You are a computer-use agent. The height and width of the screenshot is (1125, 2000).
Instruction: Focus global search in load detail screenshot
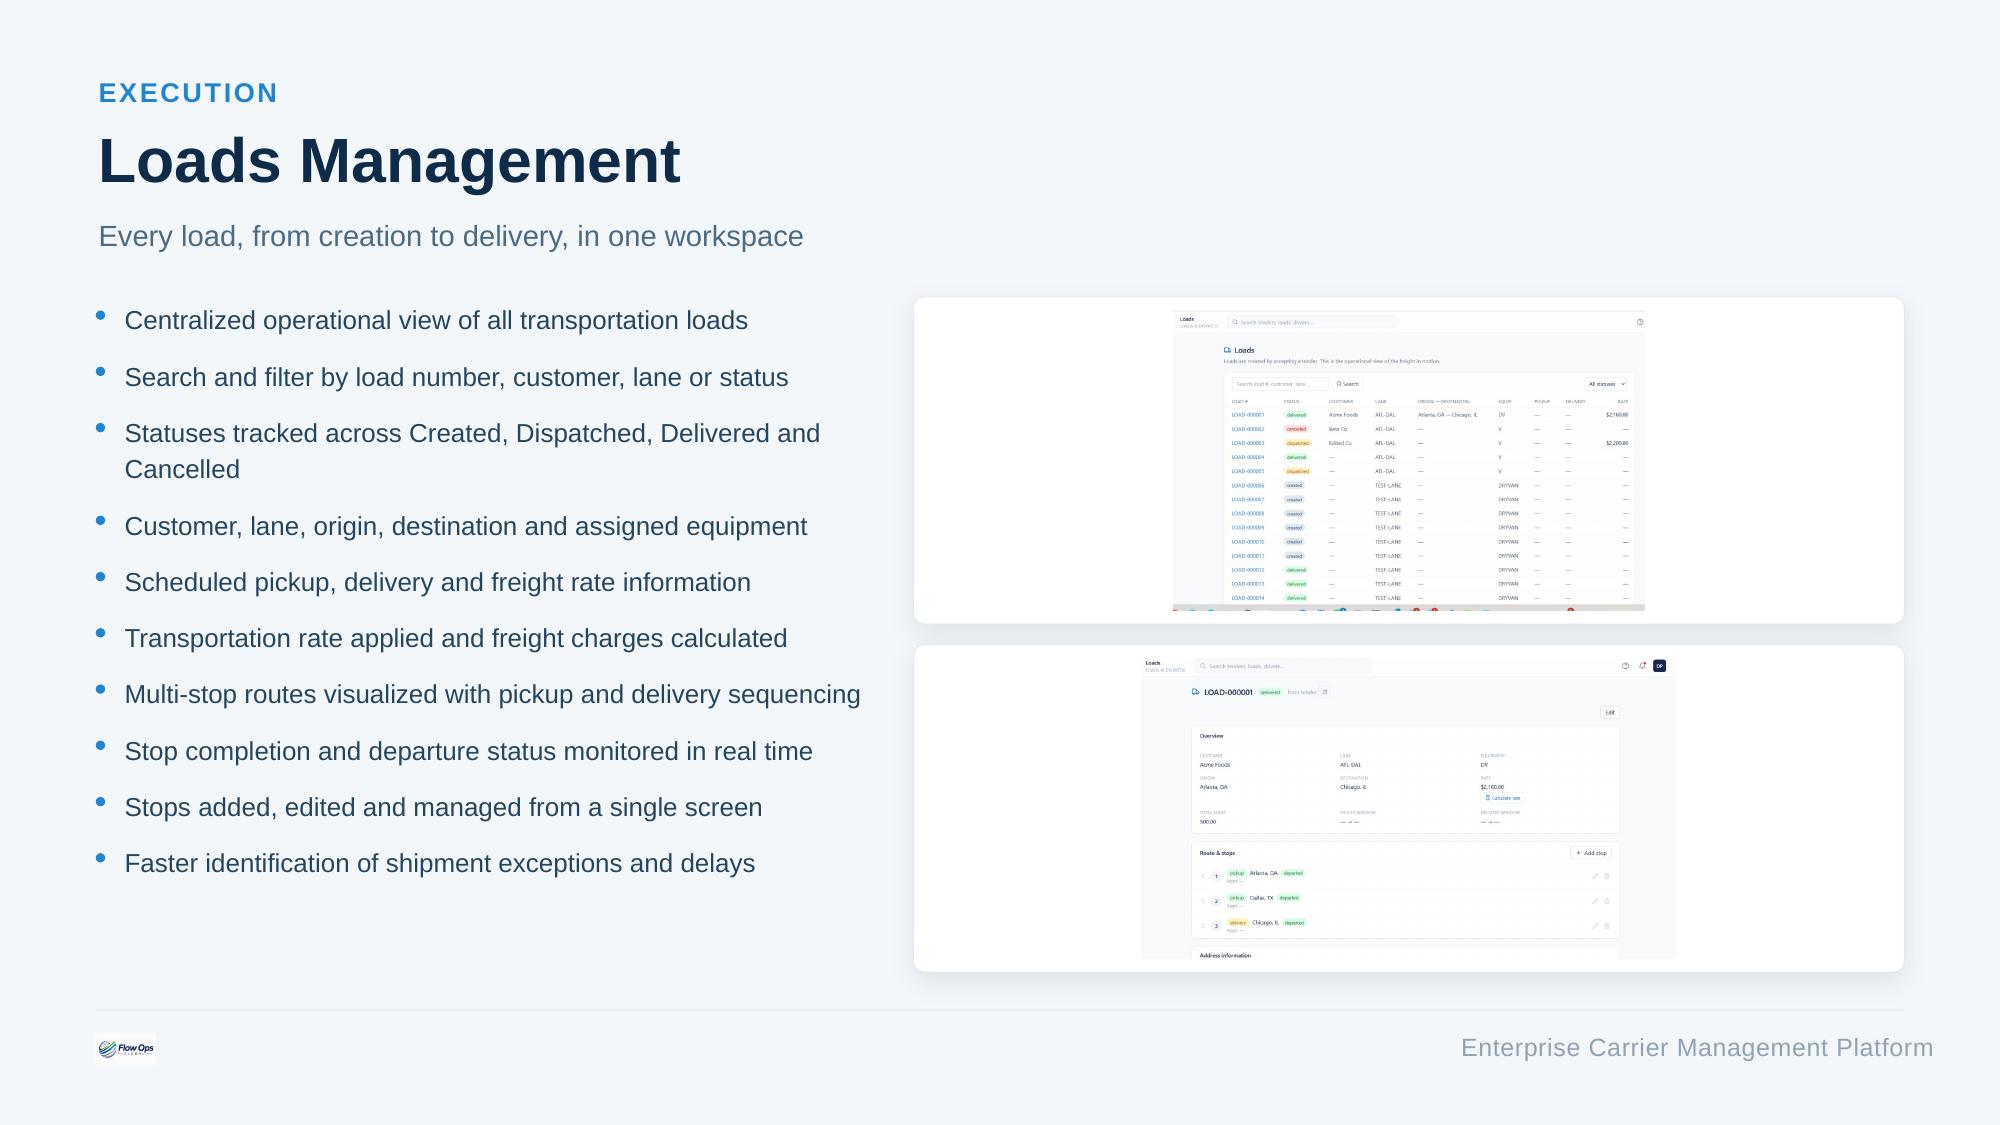pyautogui.click(x=1283, y=666)
